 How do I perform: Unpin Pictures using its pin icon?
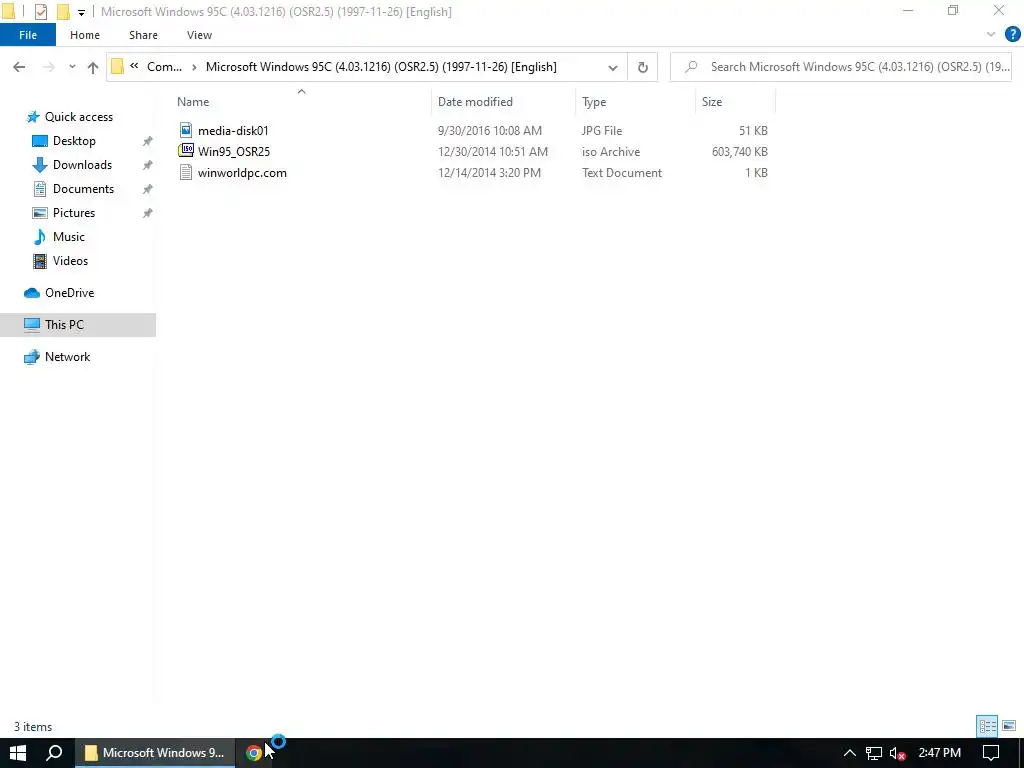point(148,213)
